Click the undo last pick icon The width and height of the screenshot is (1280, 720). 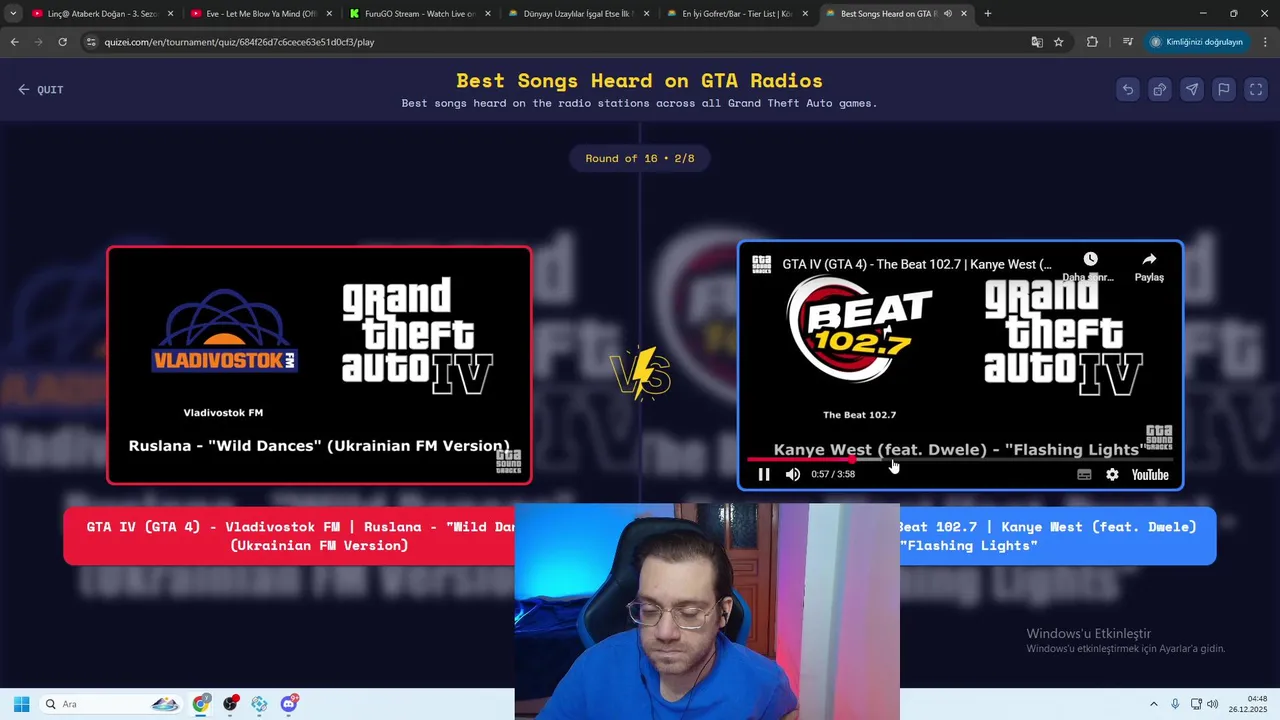tap(1128, 89)
